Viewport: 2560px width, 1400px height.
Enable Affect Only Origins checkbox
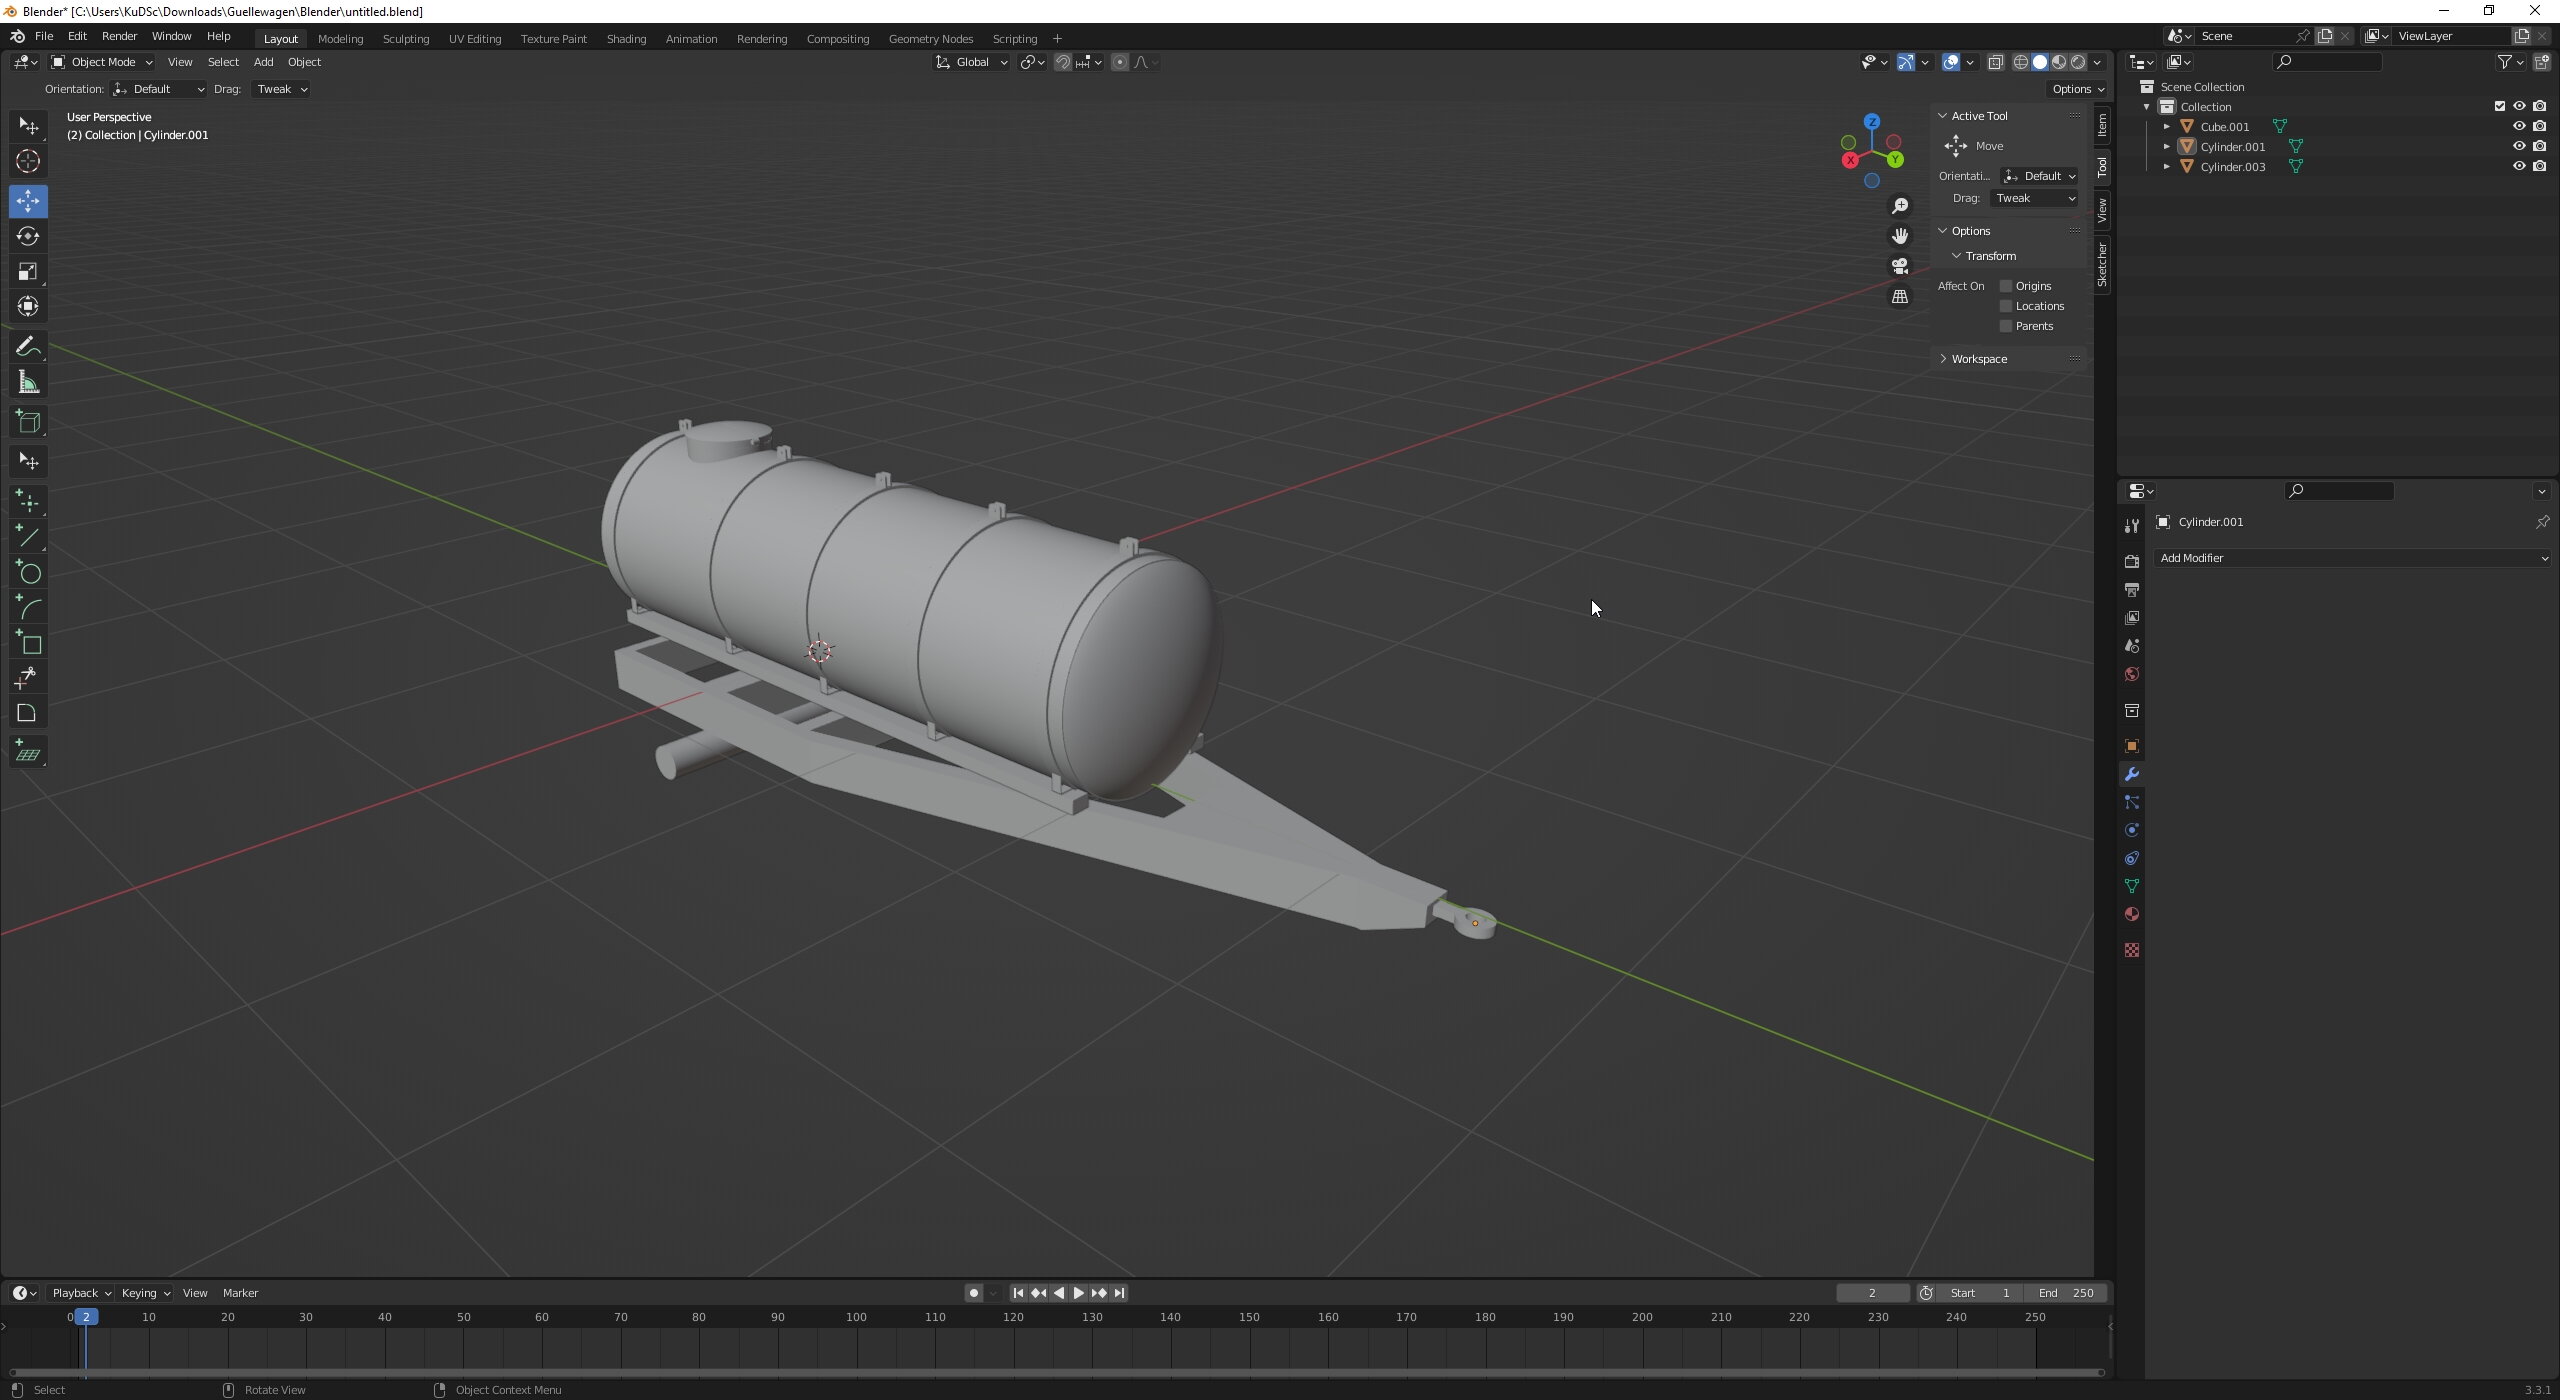[x=2005, y=286]
